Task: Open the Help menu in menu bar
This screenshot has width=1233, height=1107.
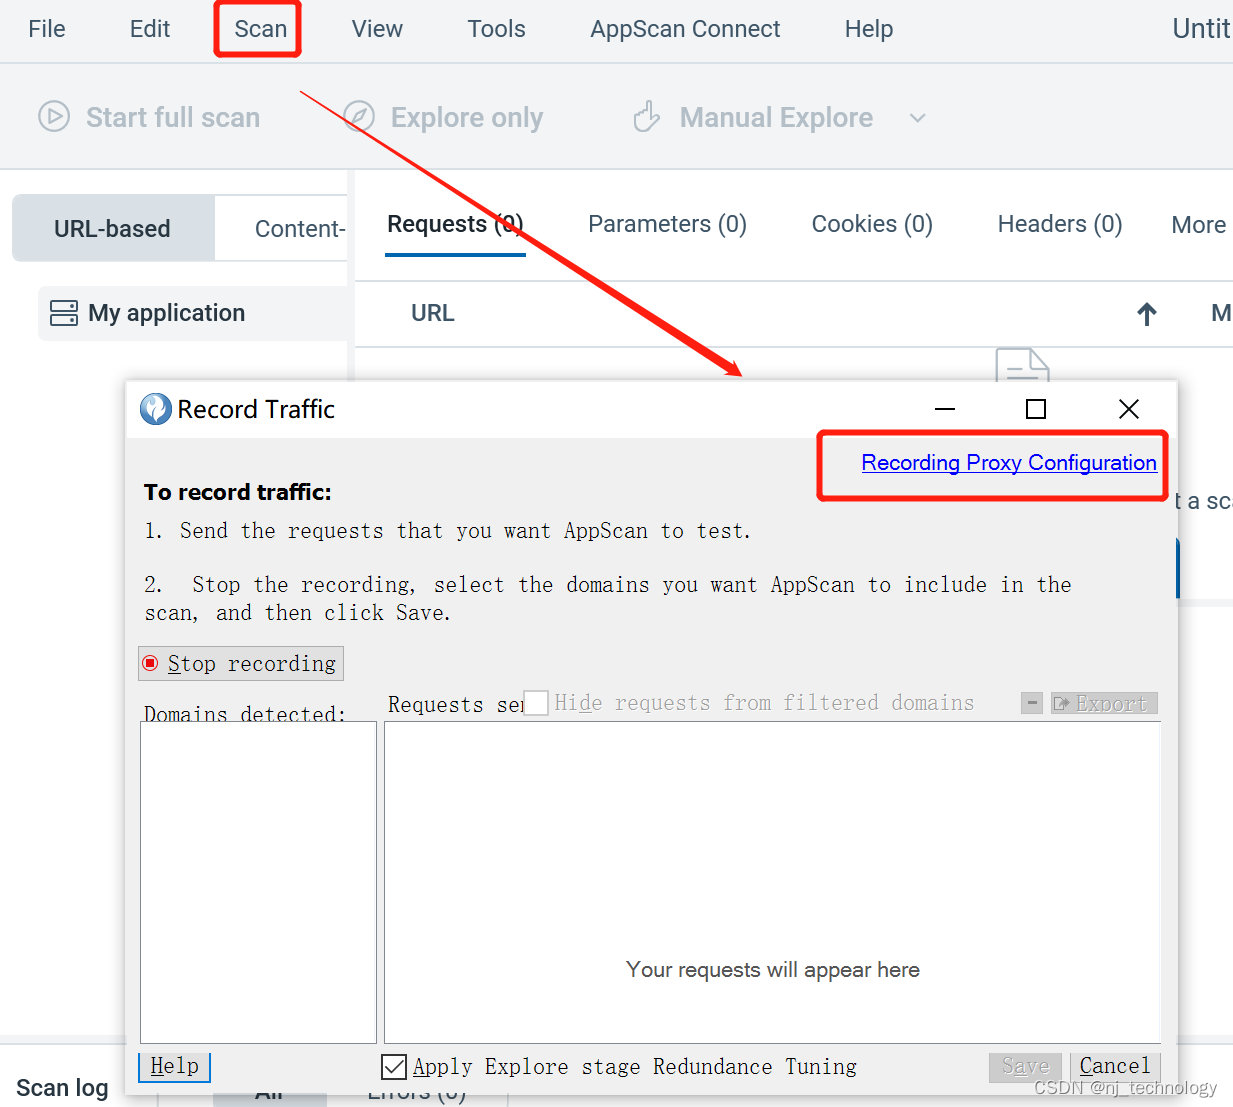Action: tap(868, 29)
